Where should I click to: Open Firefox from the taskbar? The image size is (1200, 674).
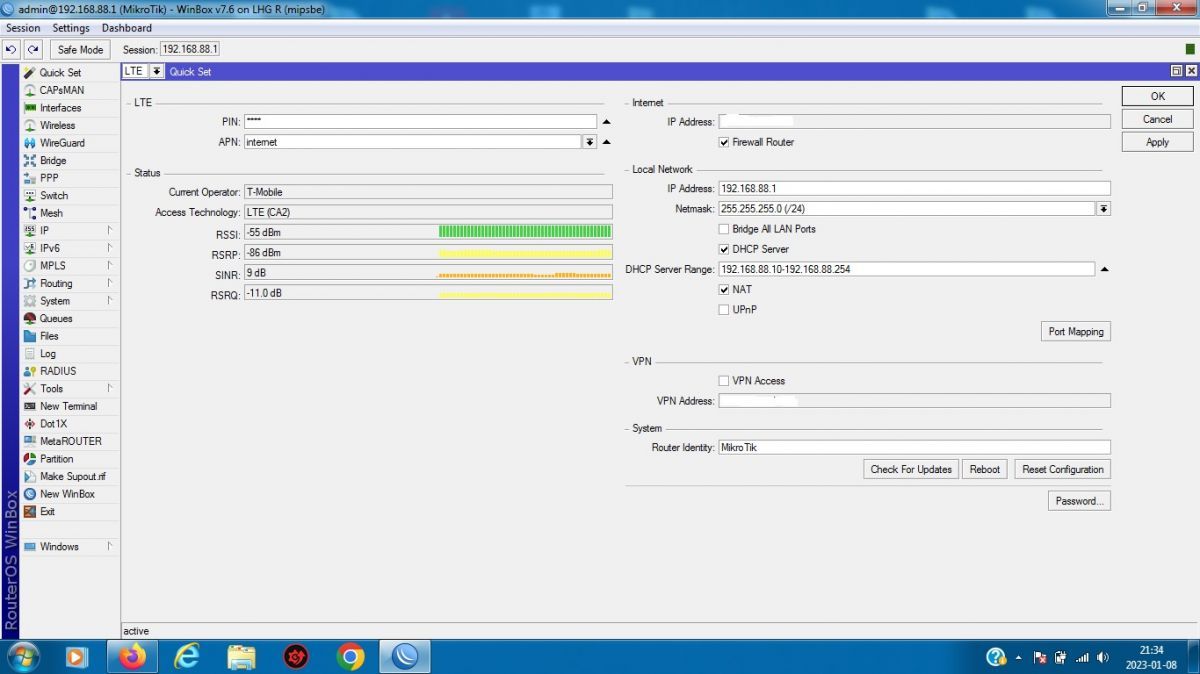131,656
